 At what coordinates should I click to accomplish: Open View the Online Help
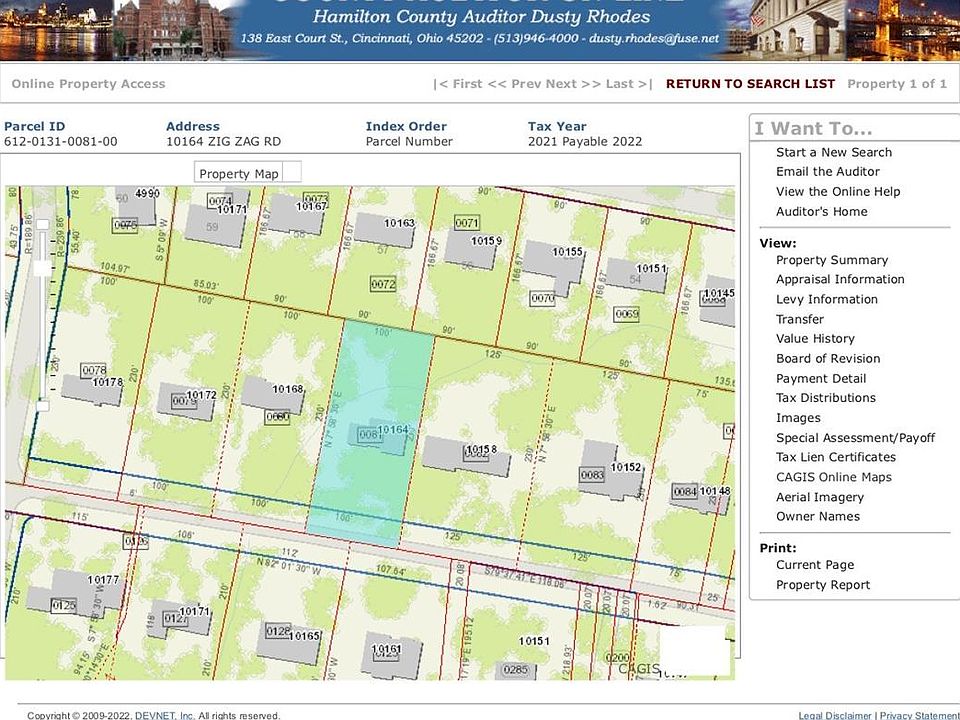point(837,192)
